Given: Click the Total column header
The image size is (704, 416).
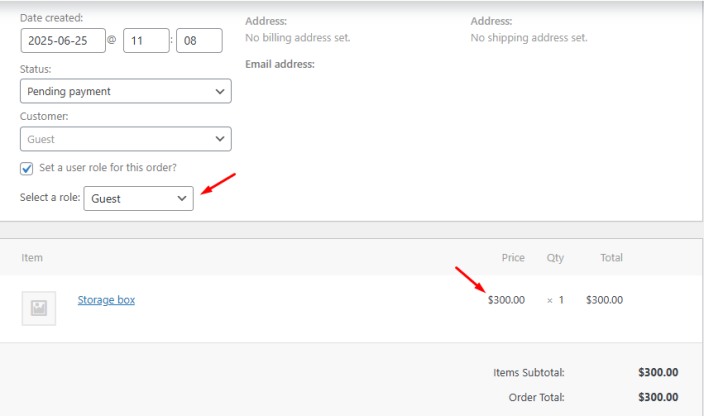Looking at the screenshot, I should coord(611,258).
